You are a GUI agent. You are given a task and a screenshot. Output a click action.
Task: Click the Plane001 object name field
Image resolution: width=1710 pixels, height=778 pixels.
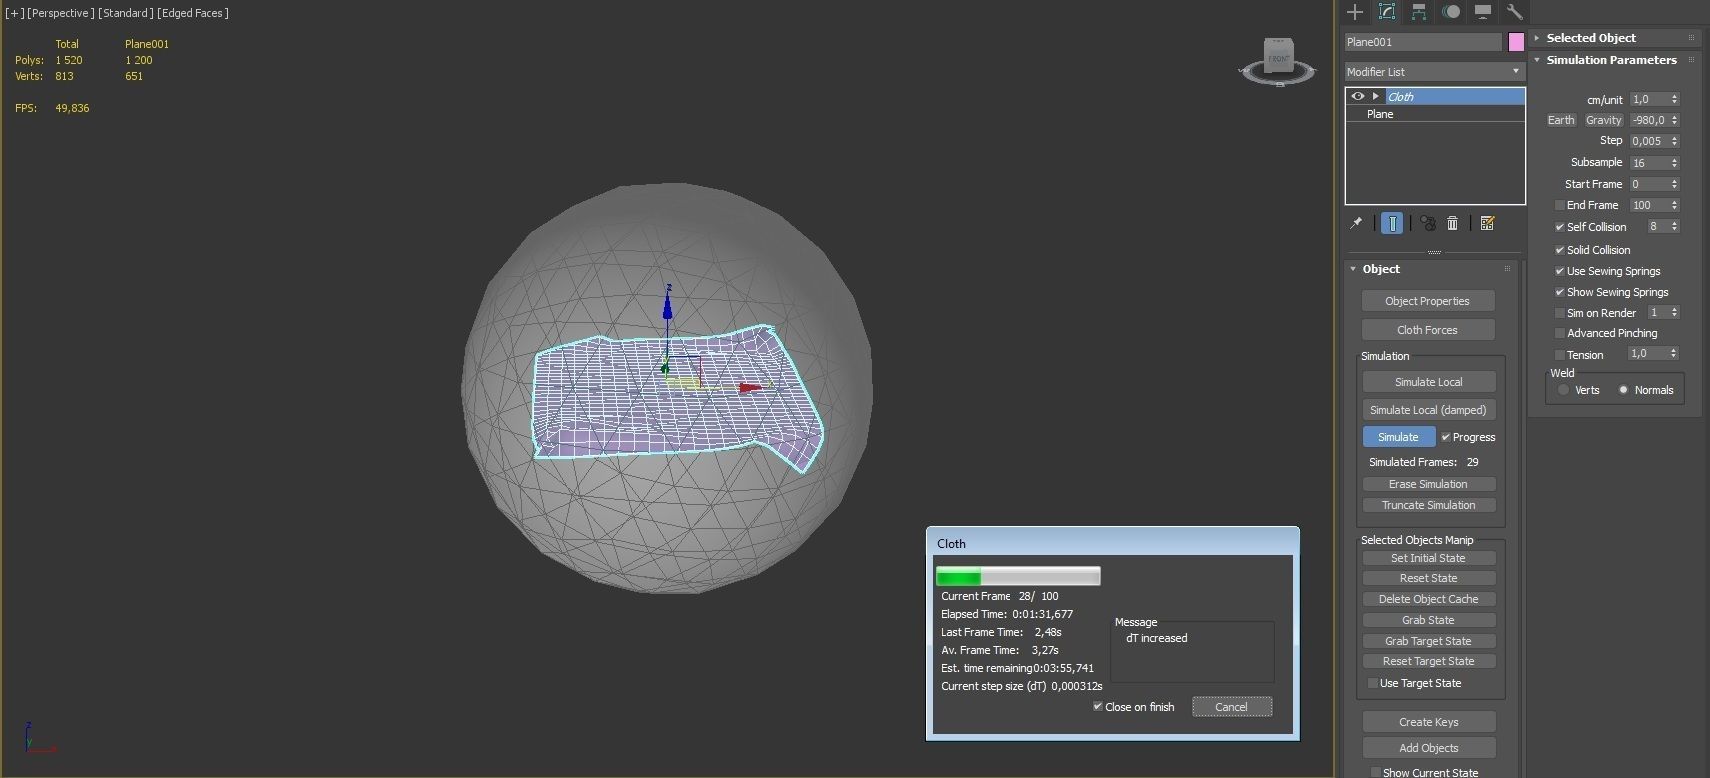pyautogui.click(x=1423, y=42)
